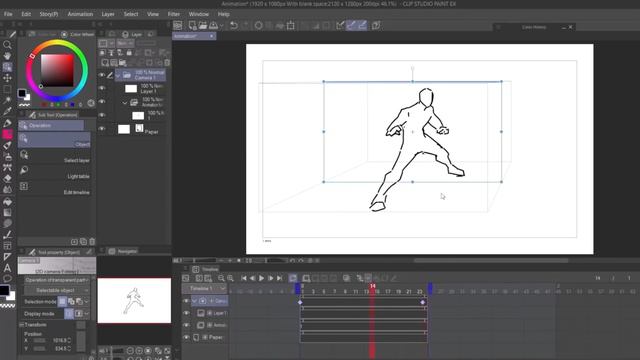Select the Eyedropper tool
Viewport: 640px width, 360px height.
click(x=7, y=111)
